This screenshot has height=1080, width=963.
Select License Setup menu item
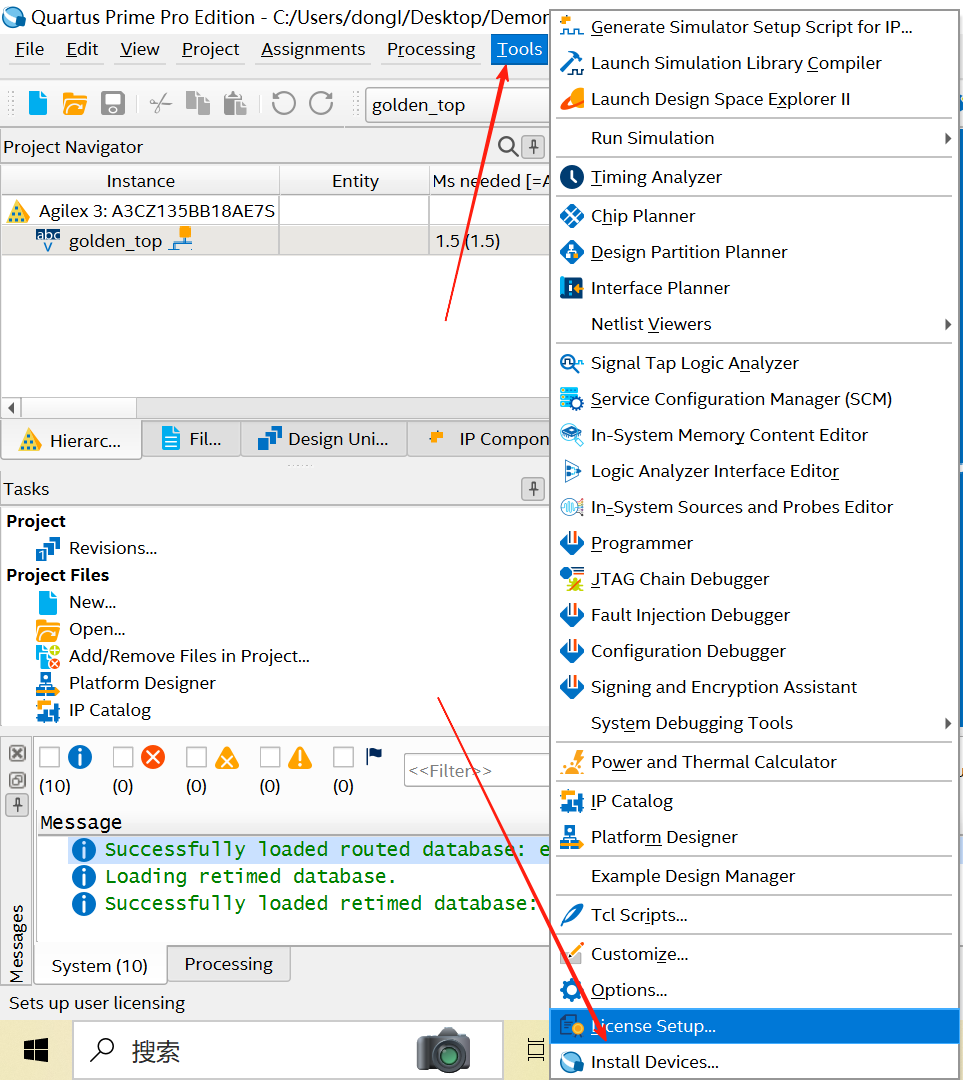[x=754, y=1026]
